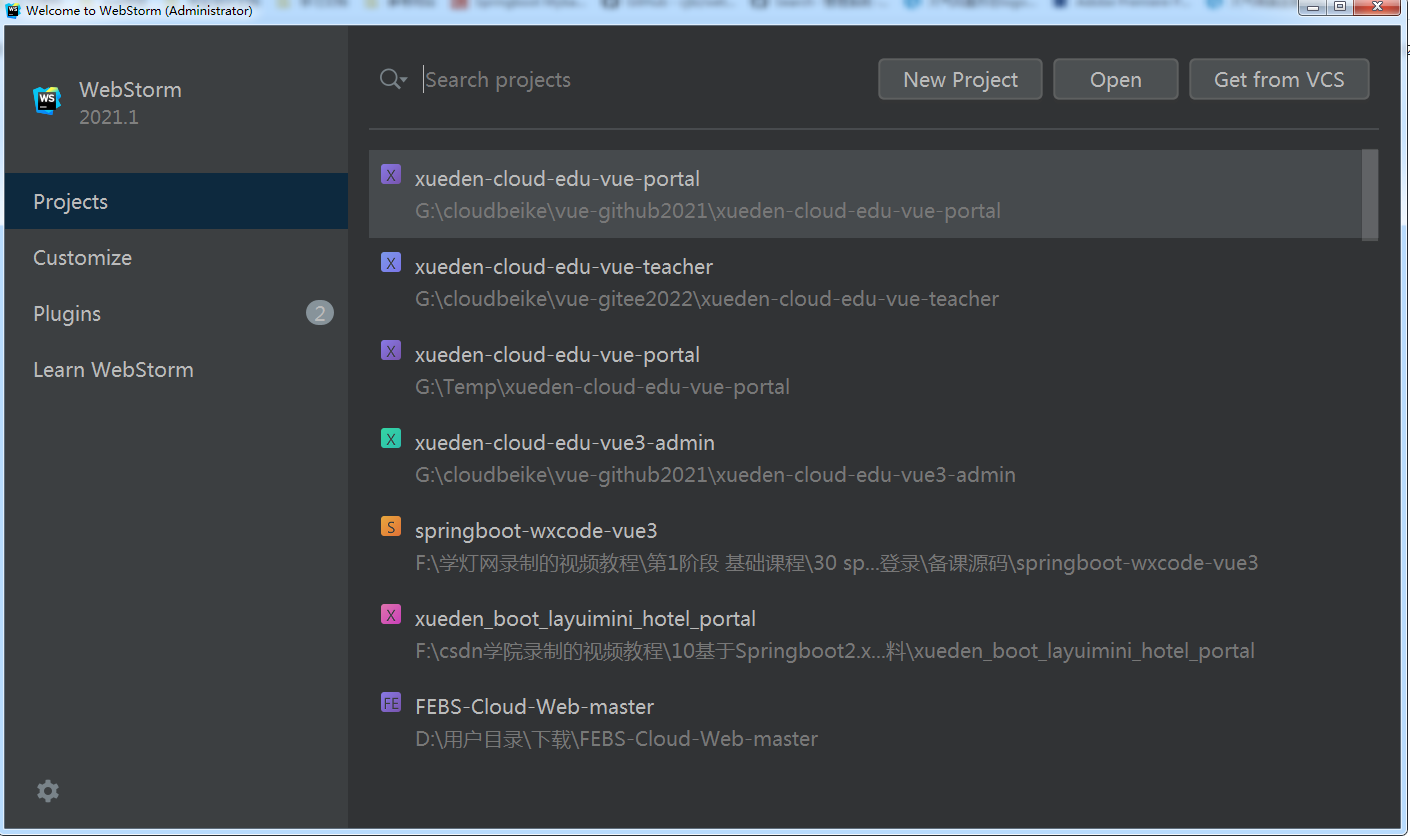Click the search magnifier icon dropdown
Image resolution: width=1410 pixels, height=837 pixels.
tap(393, 80)
